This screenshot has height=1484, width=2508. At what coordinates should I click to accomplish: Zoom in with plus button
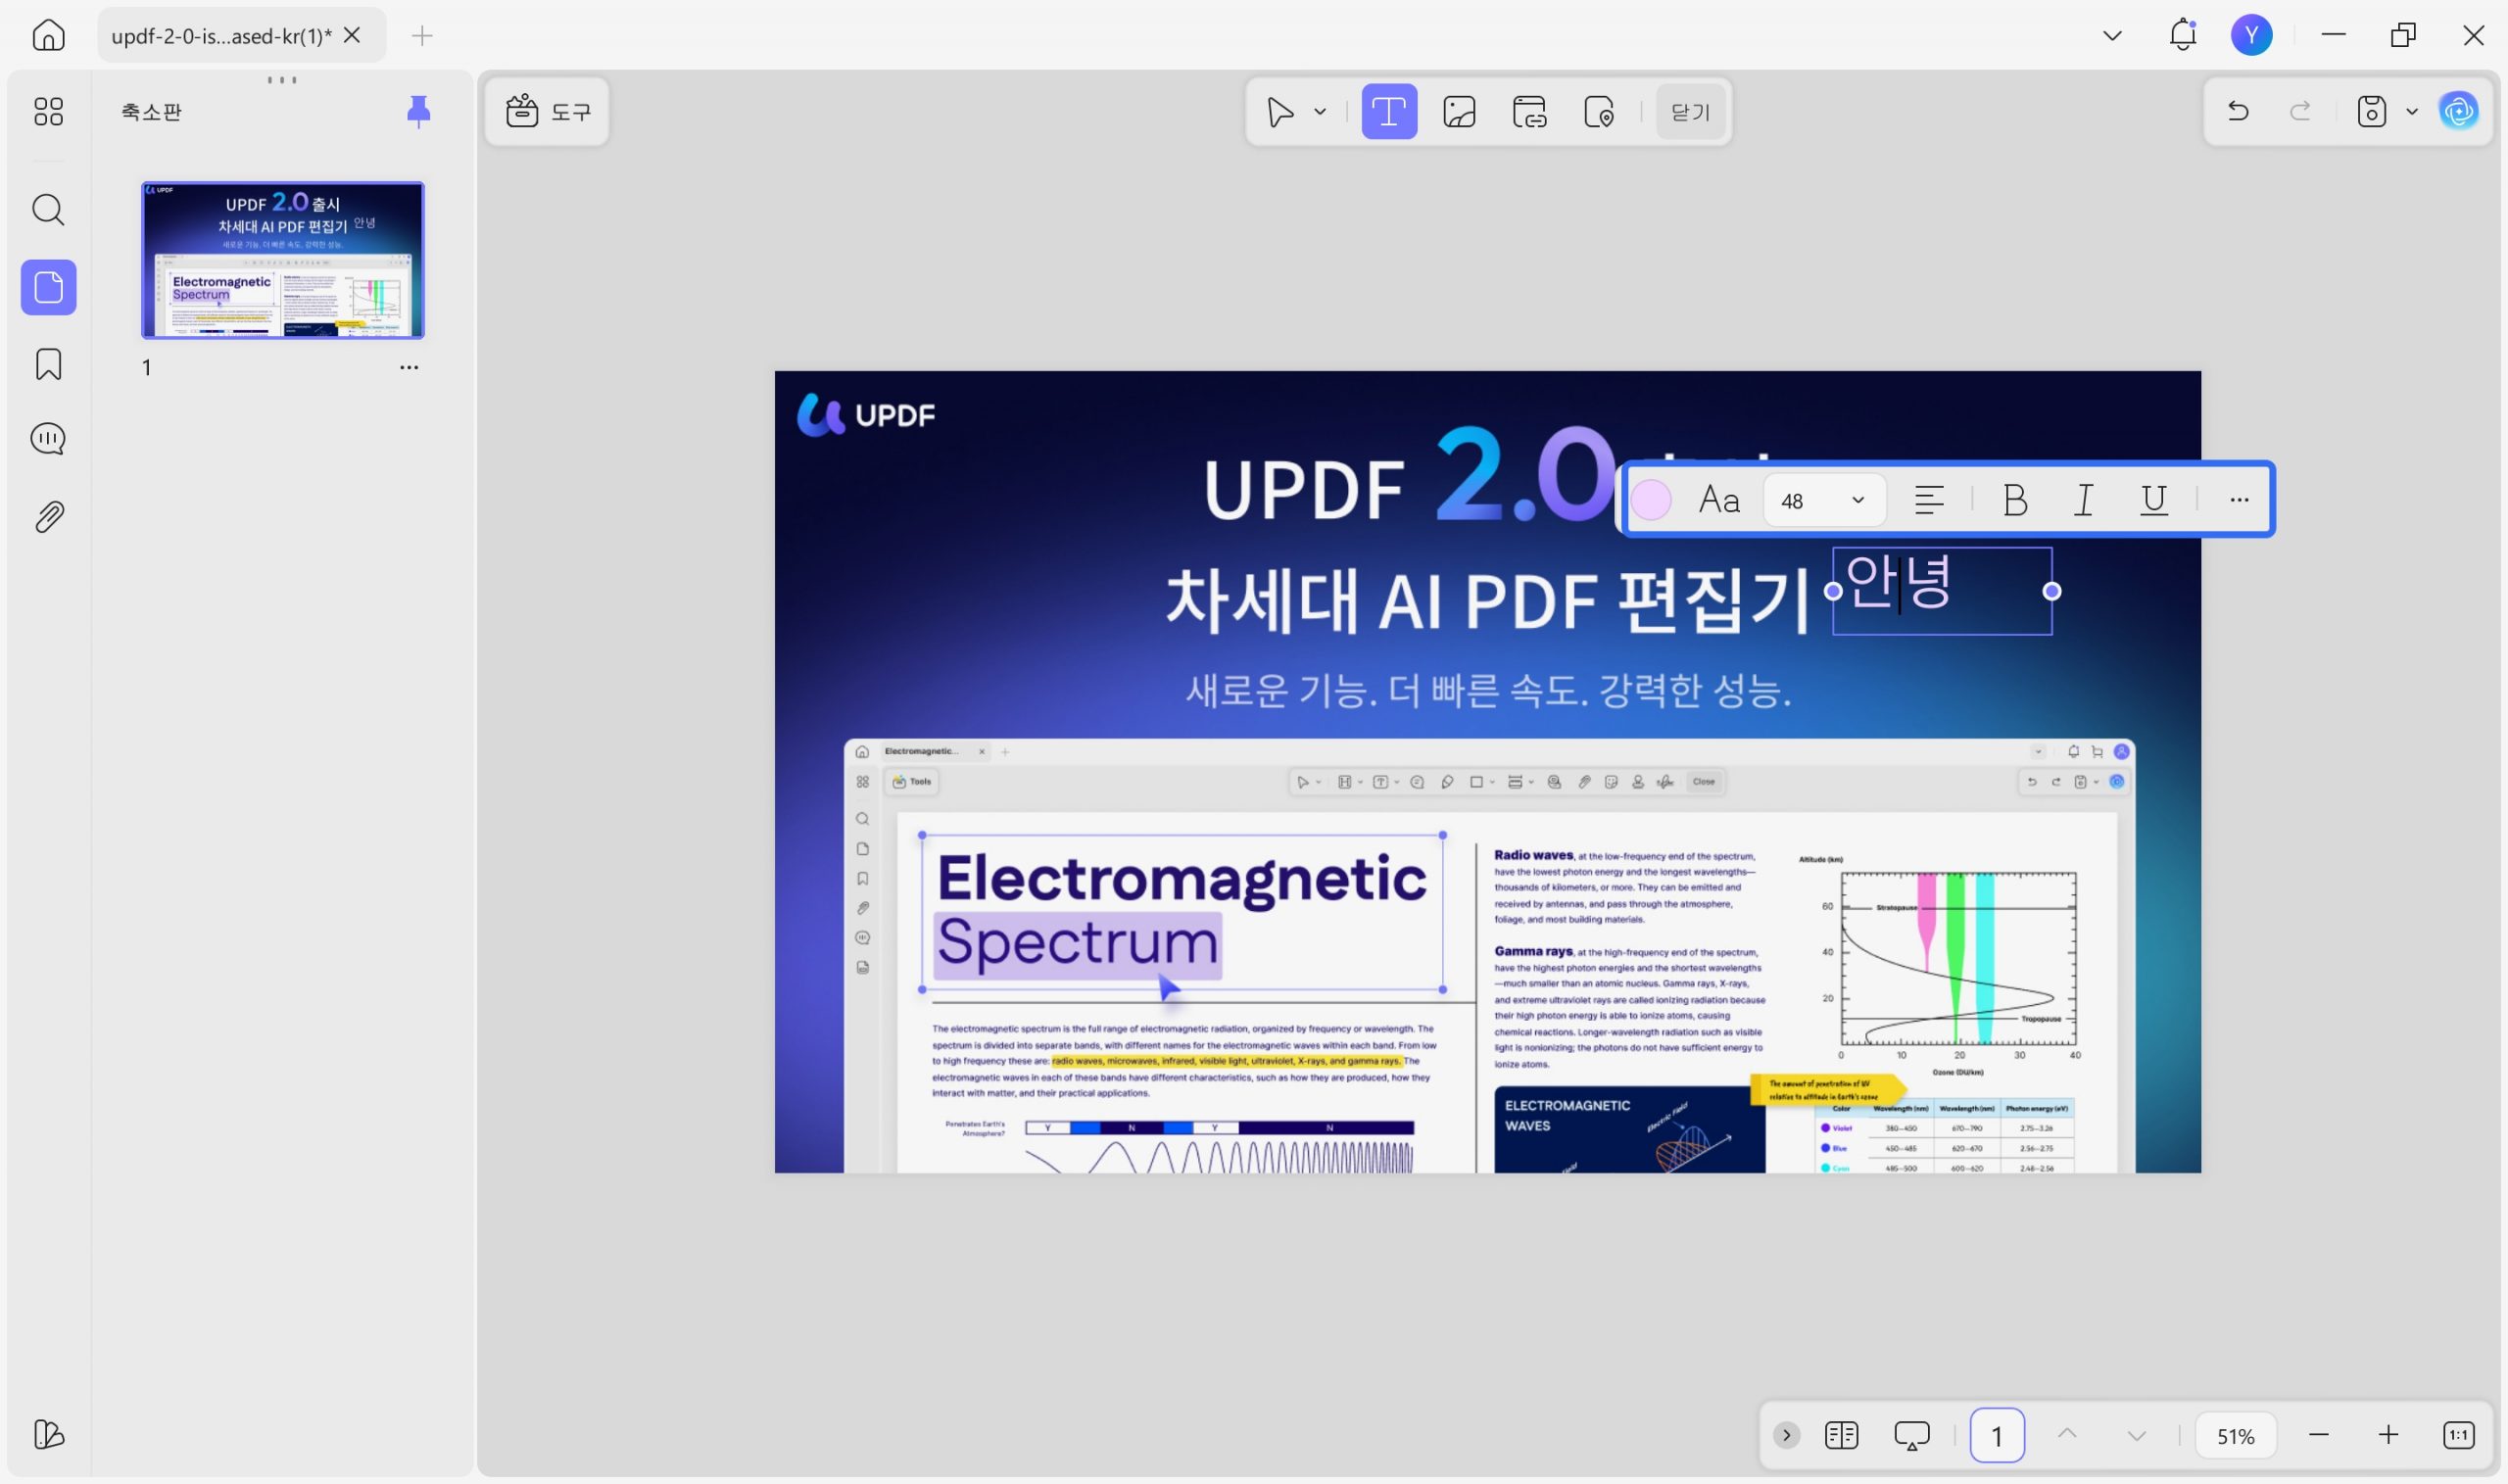pos(2388,1436)
